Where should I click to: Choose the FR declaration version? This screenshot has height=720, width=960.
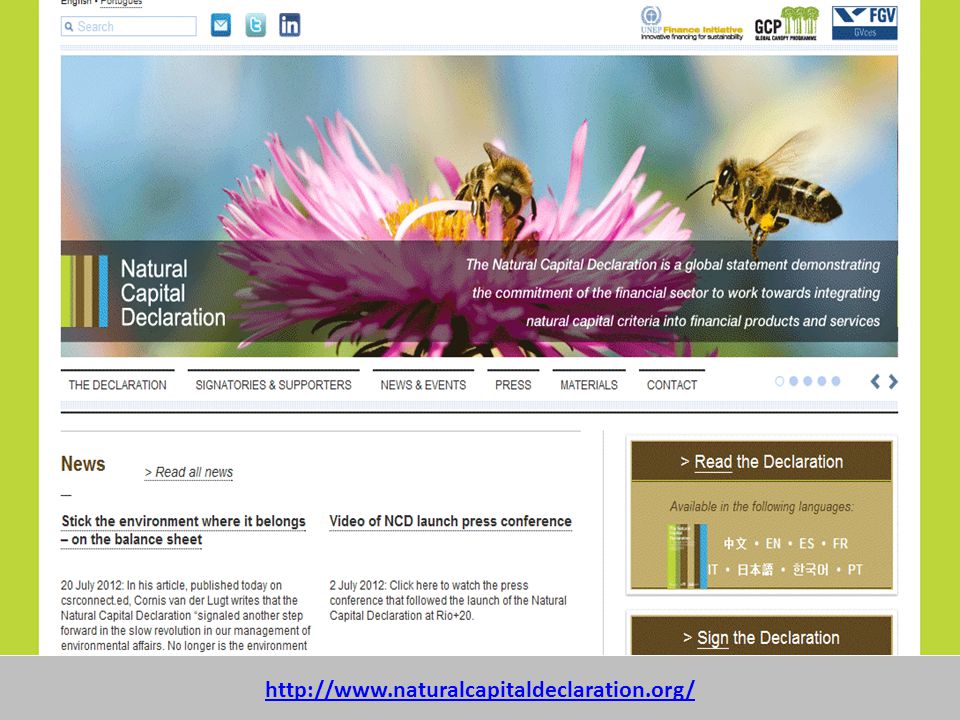pyautogui.click(x=840, y=544)
